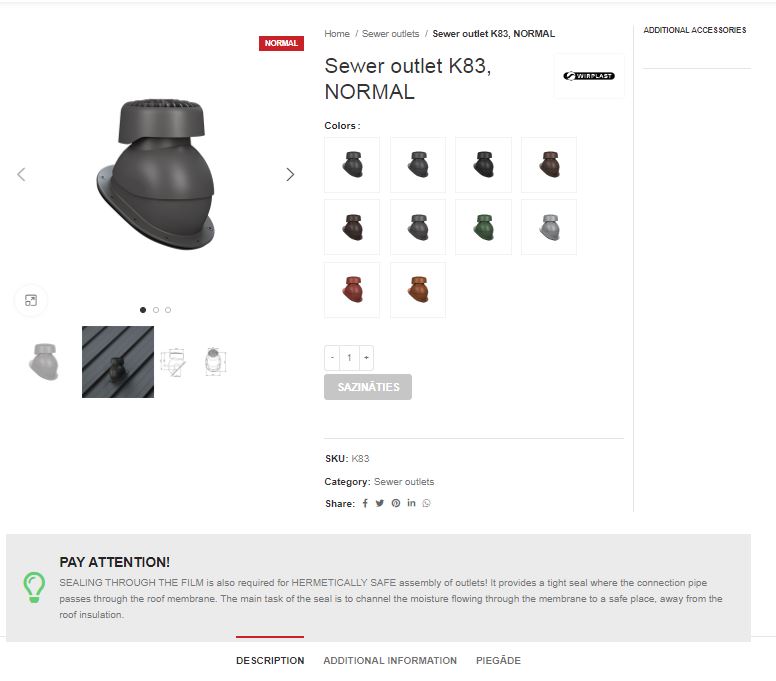Click the main sewer outlet product image
The width and height of the screenshot is (776, 681).
[157, 174]
